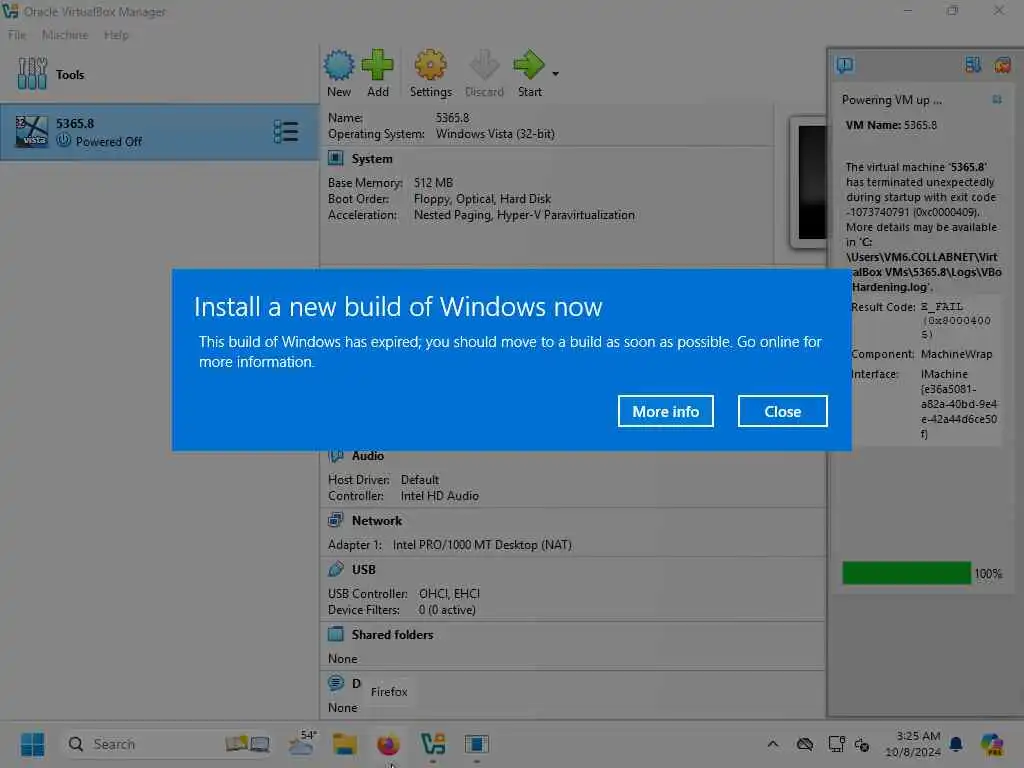The height and width of the screenshot is (768, 1024).
Task: Open the clock showing 3:25 AM
Action: 912,744
